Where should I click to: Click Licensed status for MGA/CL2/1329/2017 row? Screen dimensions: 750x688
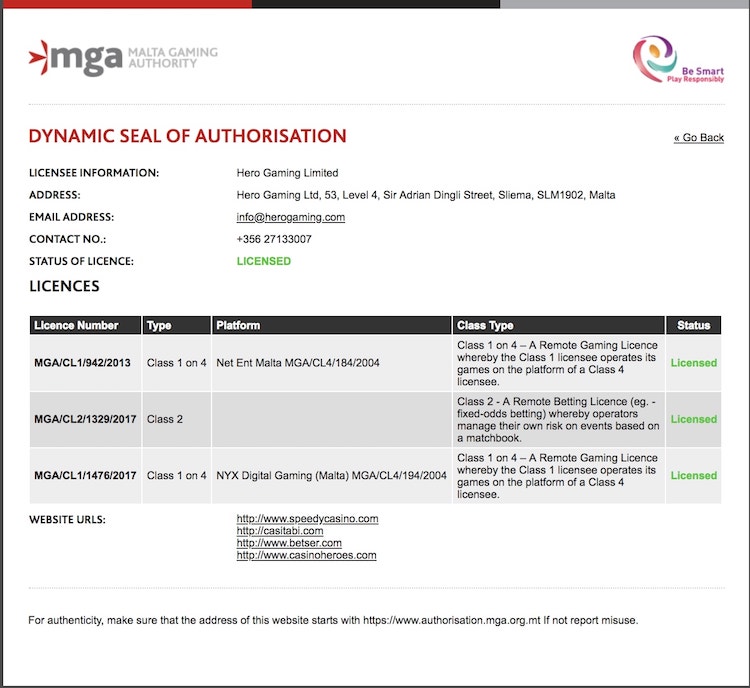[694, 419]
